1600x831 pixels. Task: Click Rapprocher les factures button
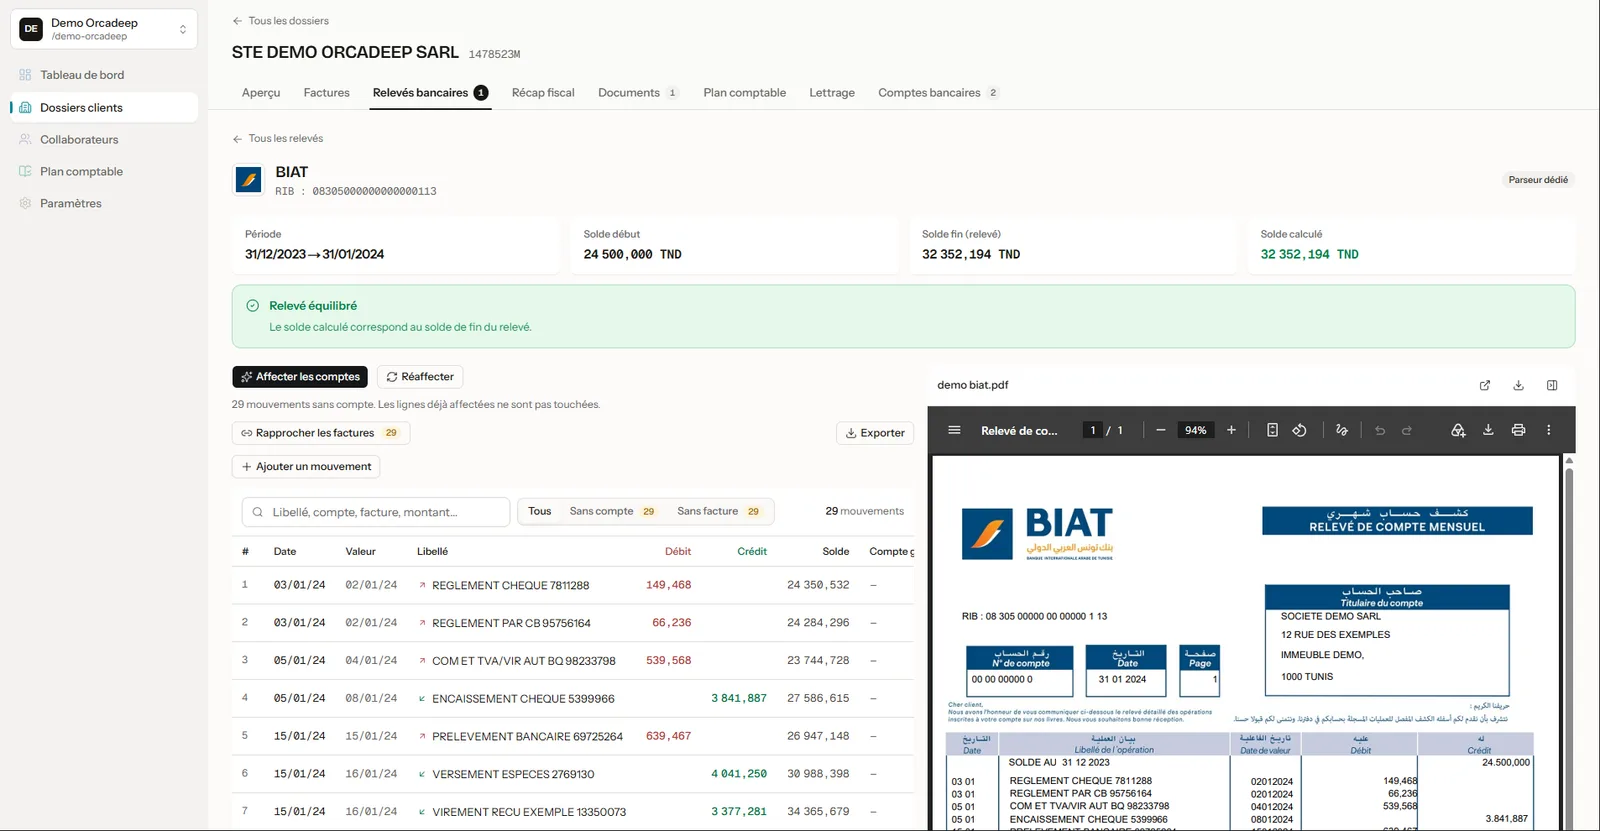(321, 433)
